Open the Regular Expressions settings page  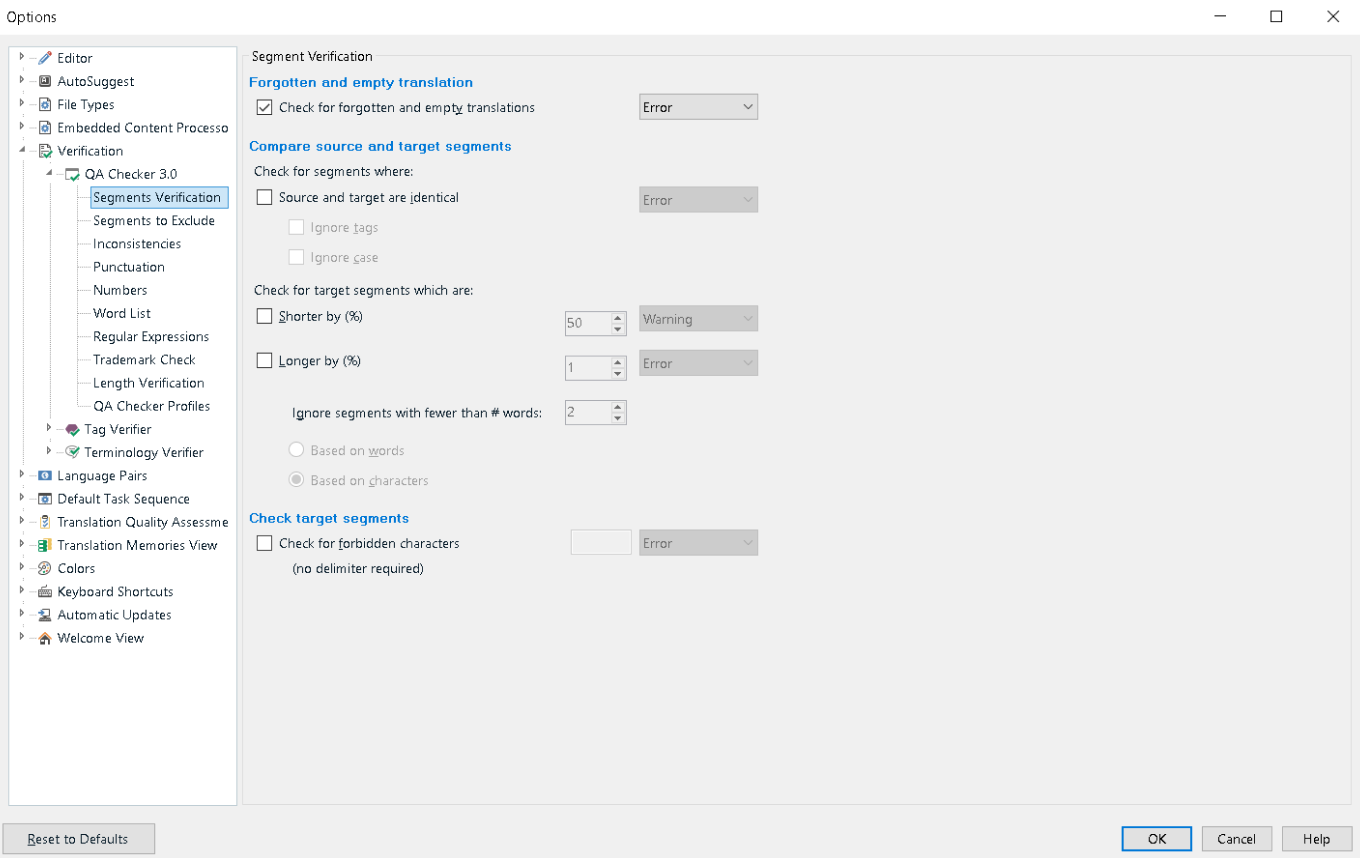151,336
